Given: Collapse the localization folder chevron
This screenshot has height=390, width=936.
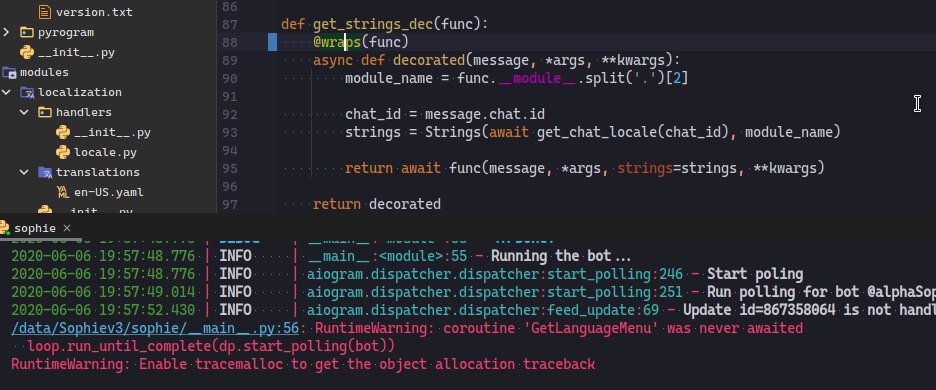Looking at the screenshot, I should pos(7,93).
